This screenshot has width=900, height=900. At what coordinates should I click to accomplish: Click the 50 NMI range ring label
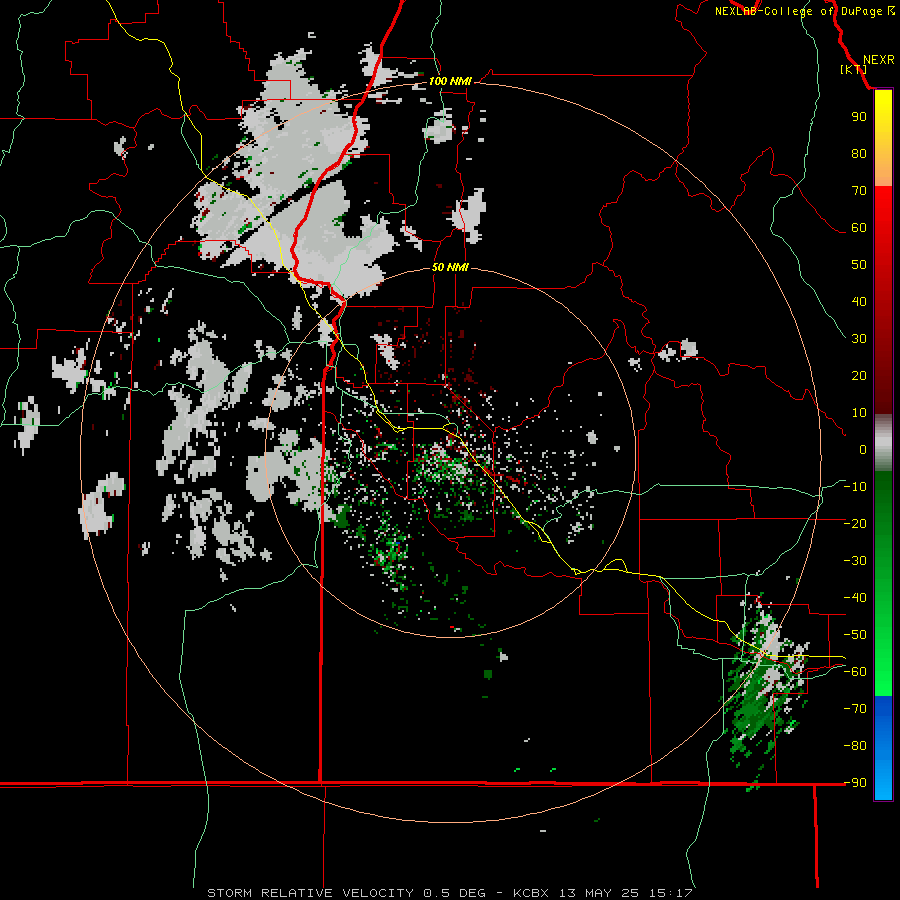click(x=450, y=267)
